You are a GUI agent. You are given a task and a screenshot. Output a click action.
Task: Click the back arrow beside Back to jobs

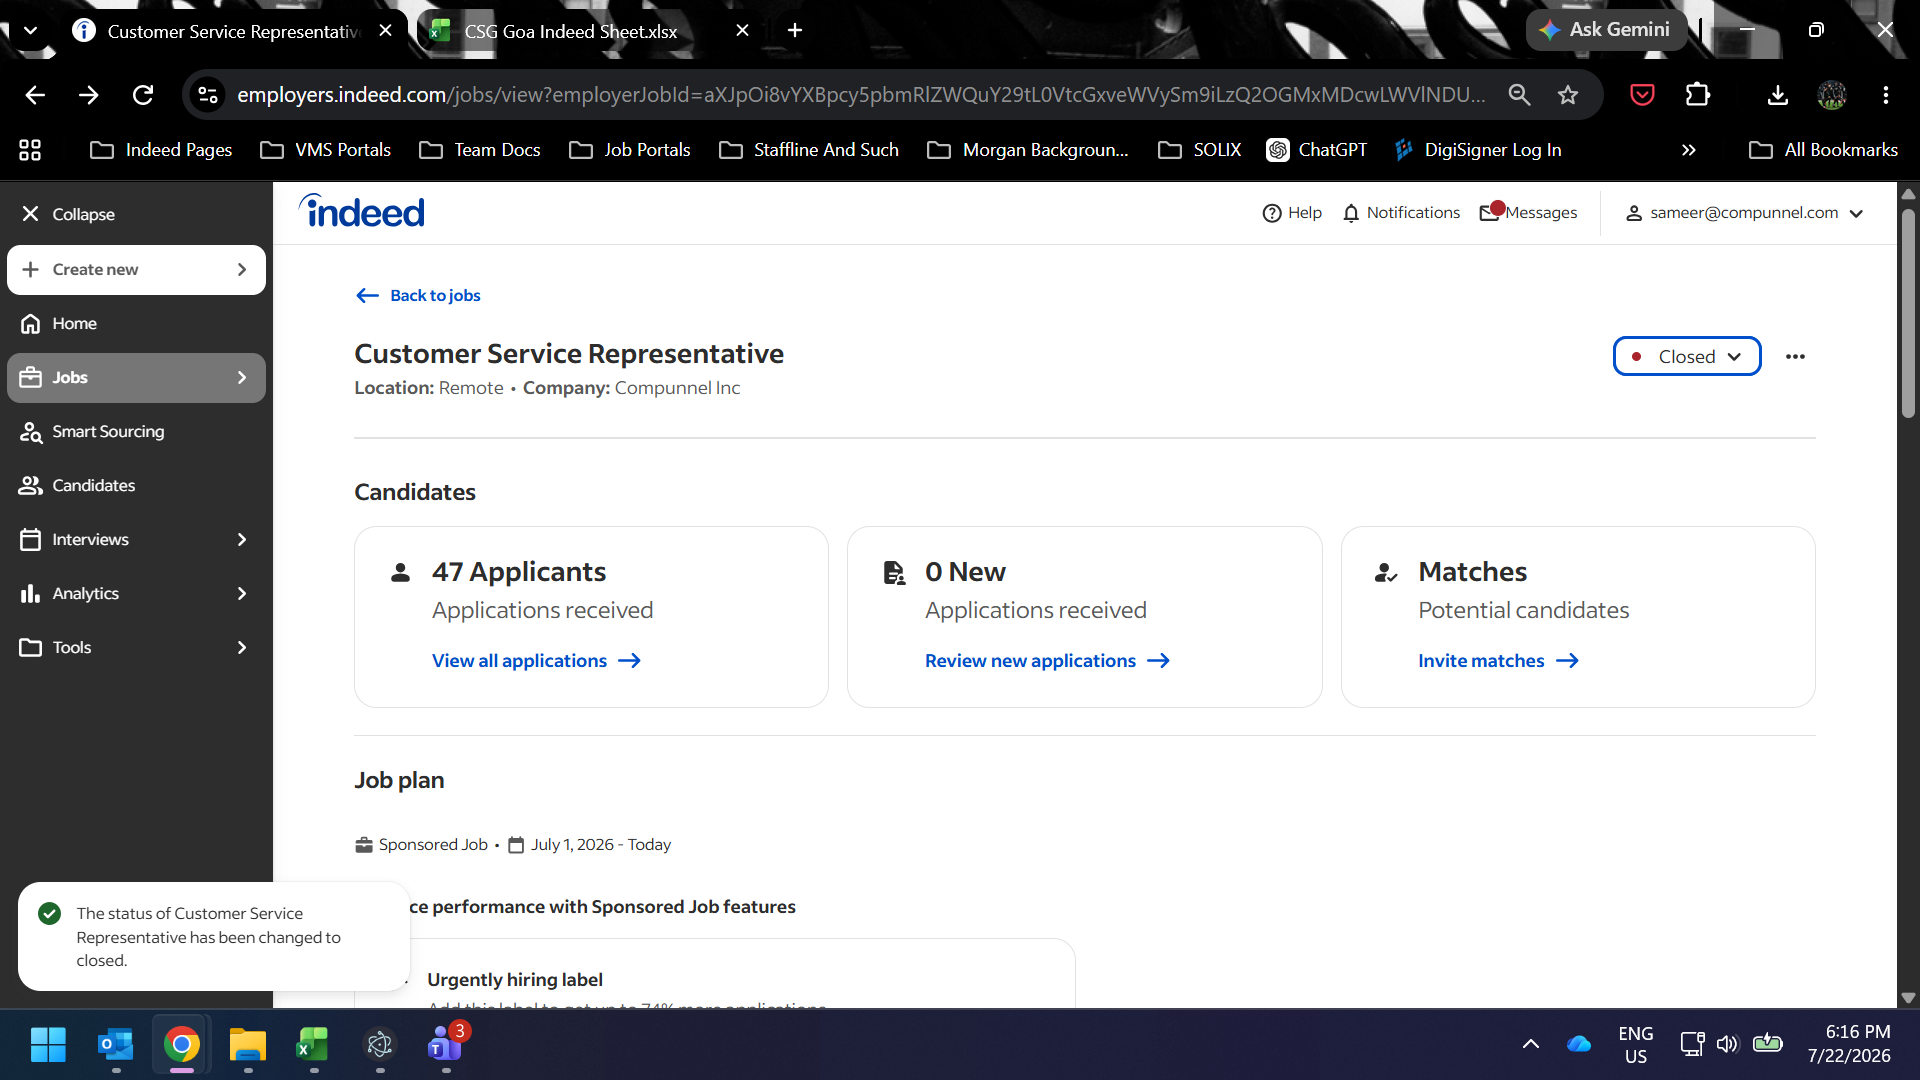click(367, 295)
